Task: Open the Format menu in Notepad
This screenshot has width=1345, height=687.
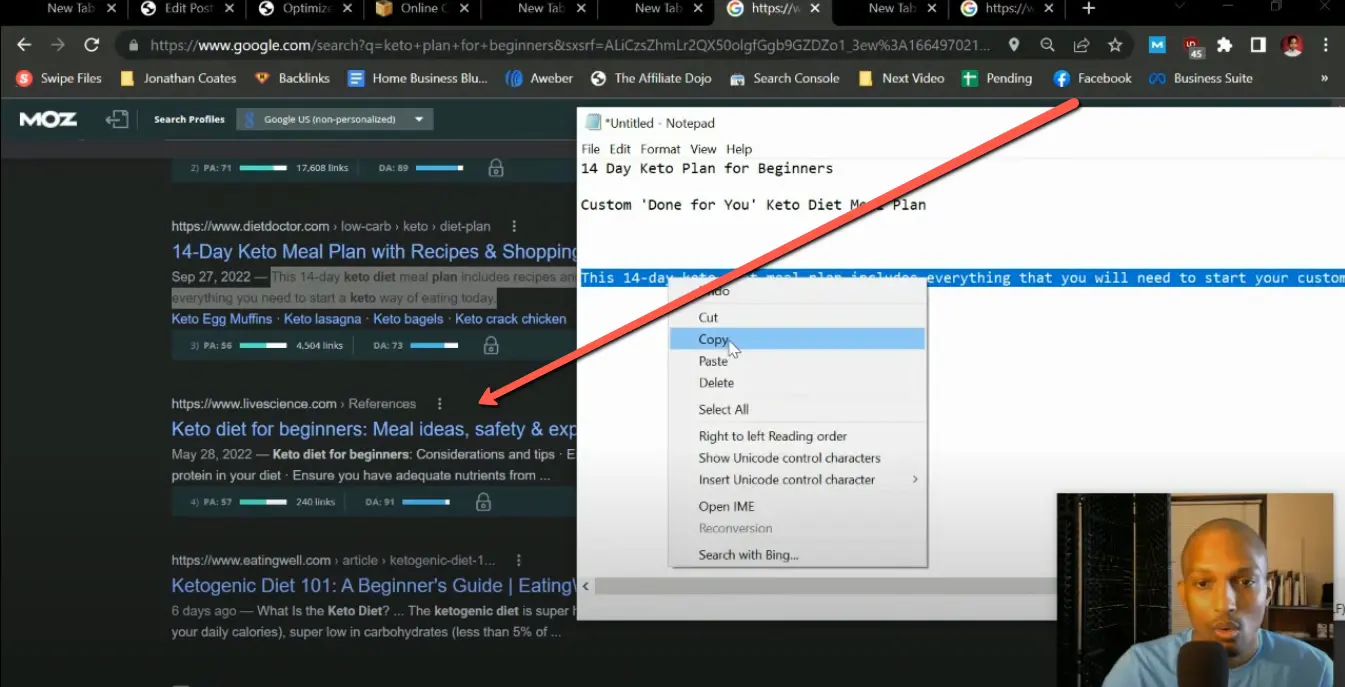Action: pos(660,148)
